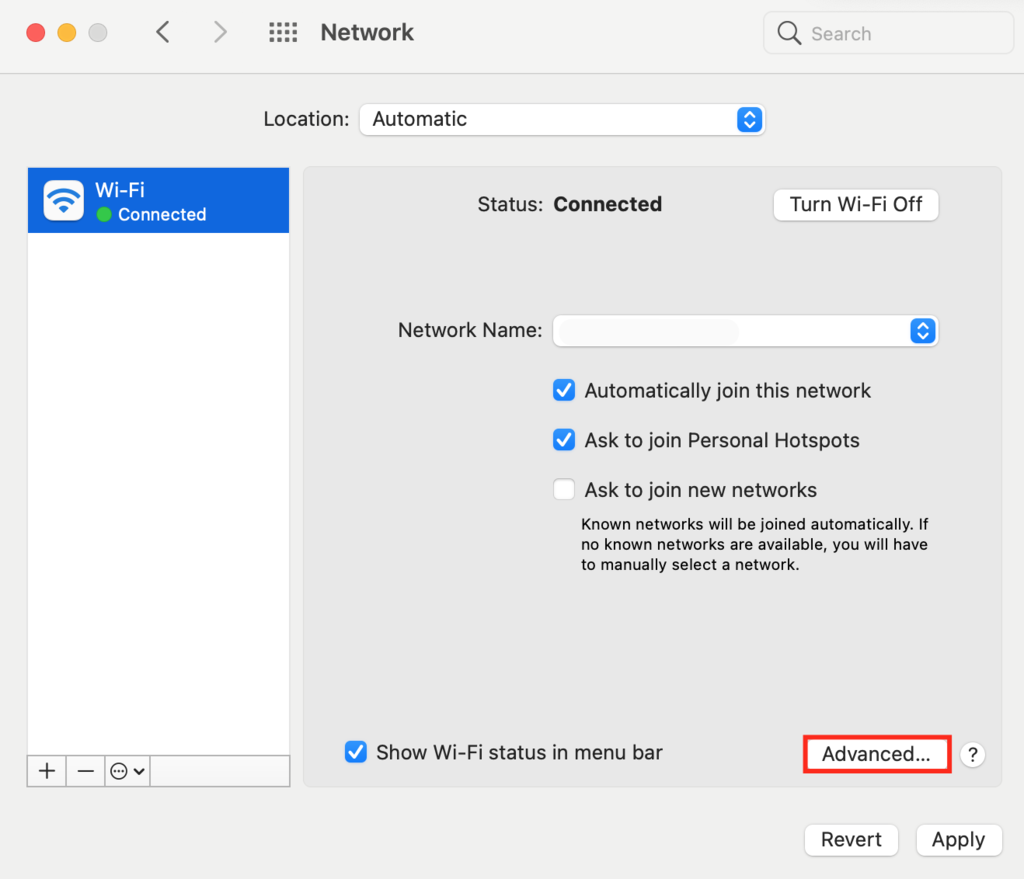Focus the Search field
The image size is (1024, 879).
pyautogui.click(x=900, y=34)
